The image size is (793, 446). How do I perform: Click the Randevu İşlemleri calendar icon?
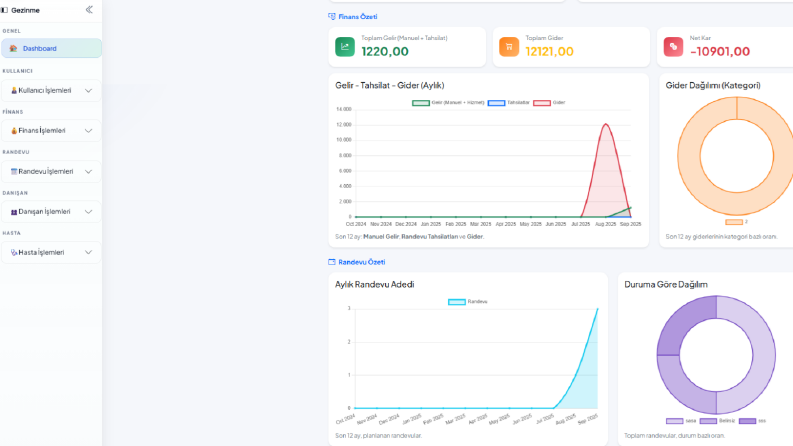pyautogui.click(x=14, y=171)
